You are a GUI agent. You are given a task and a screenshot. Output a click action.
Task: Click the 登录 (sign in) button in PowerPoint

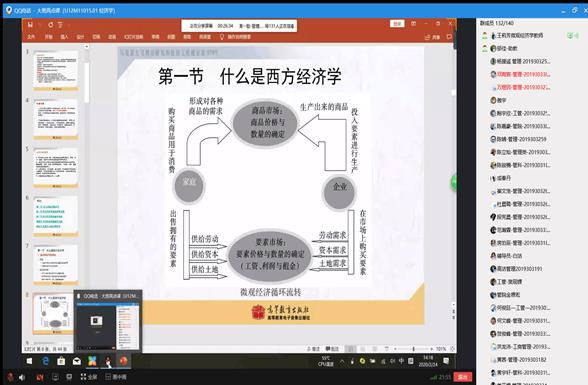[397, 24]
